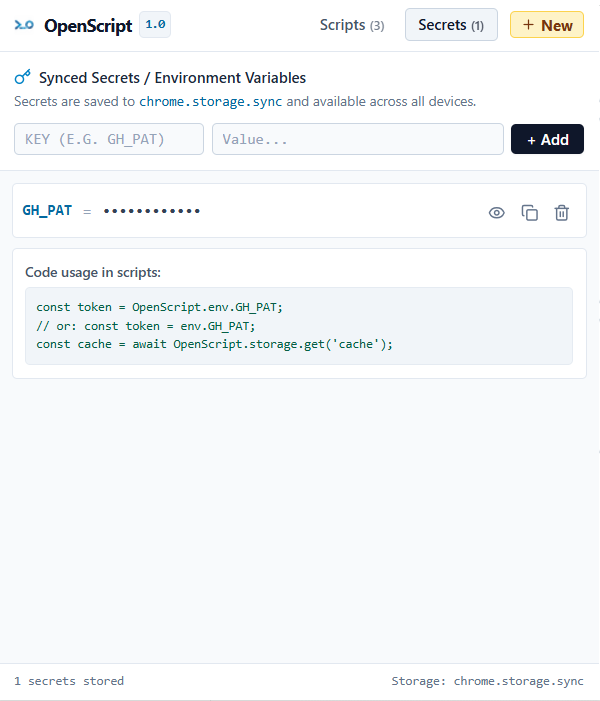Click '1 secrets stored' in status bar

pos(69,681)
